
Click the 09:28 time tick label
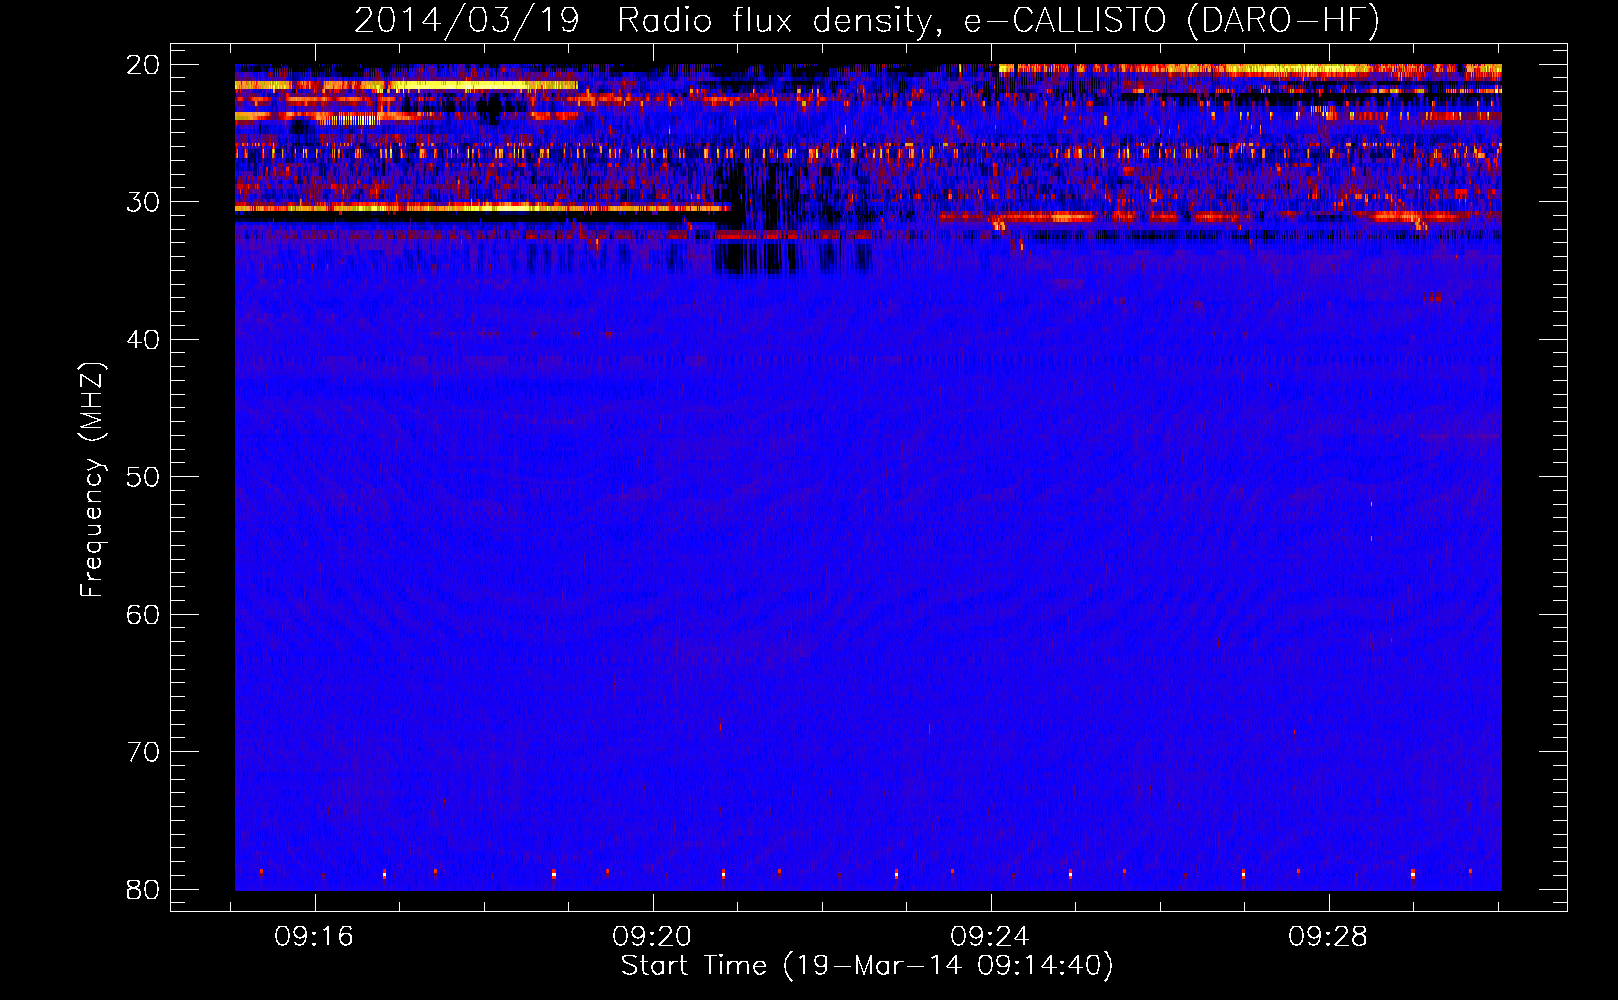[1328, 937]
